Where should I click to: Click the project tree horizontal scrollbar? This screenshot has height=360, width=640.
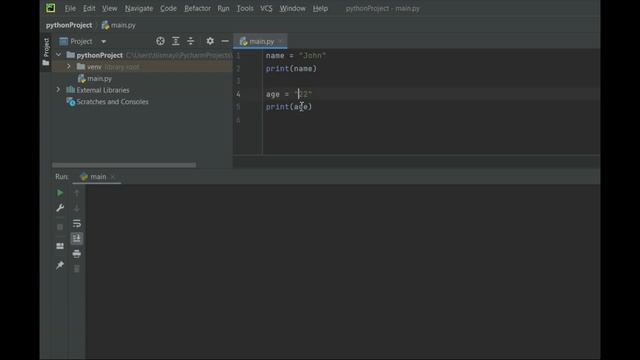click(124, 165)
